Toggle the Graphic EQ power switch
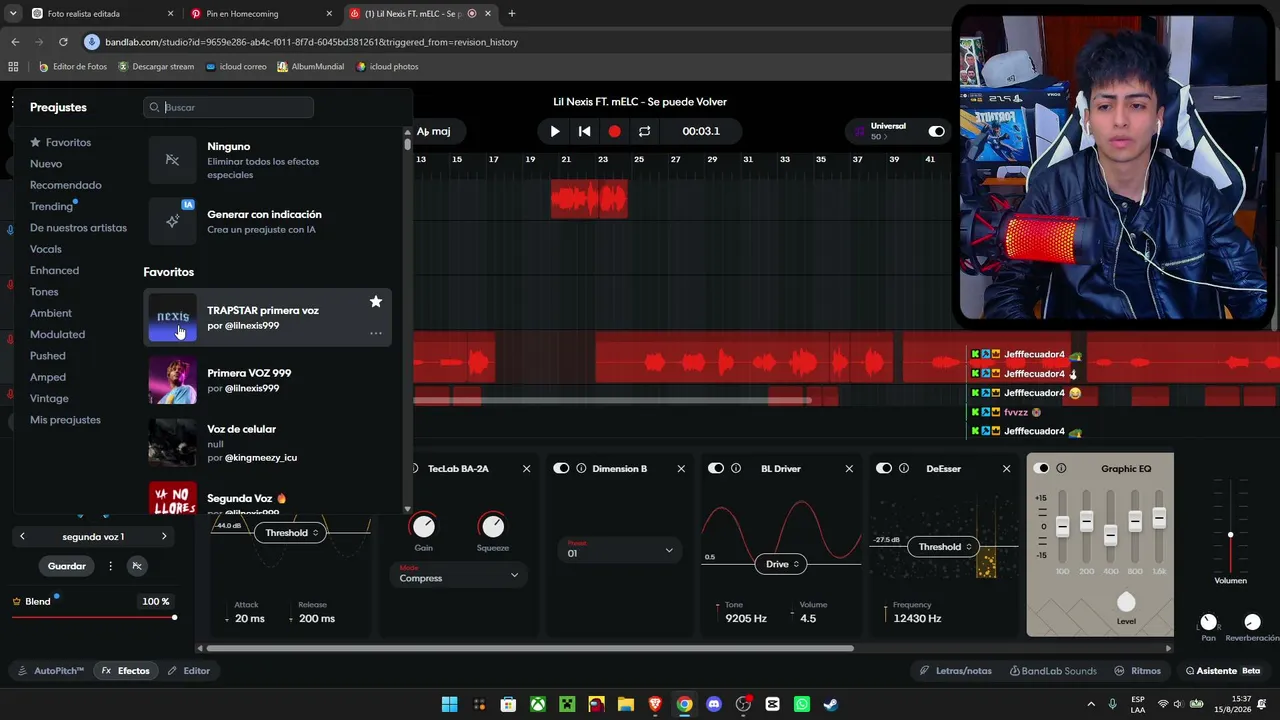This screenshot has height=720, width=1280. [1041, 468]
